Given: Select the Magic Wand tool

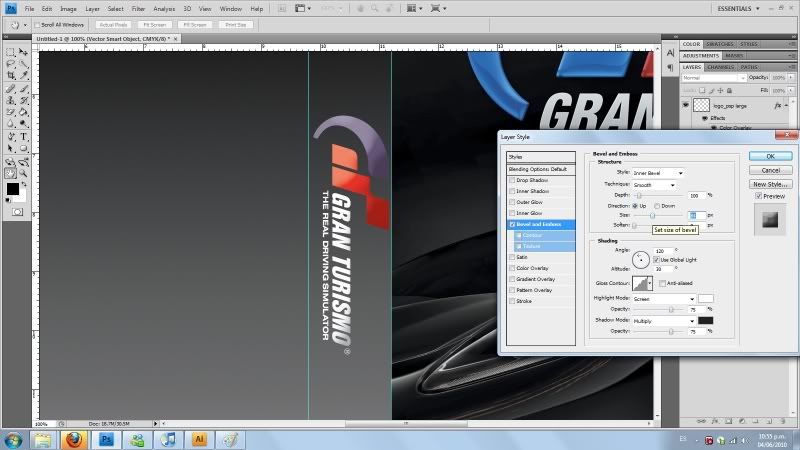Looking at the screenshot, I should [23, 64].
